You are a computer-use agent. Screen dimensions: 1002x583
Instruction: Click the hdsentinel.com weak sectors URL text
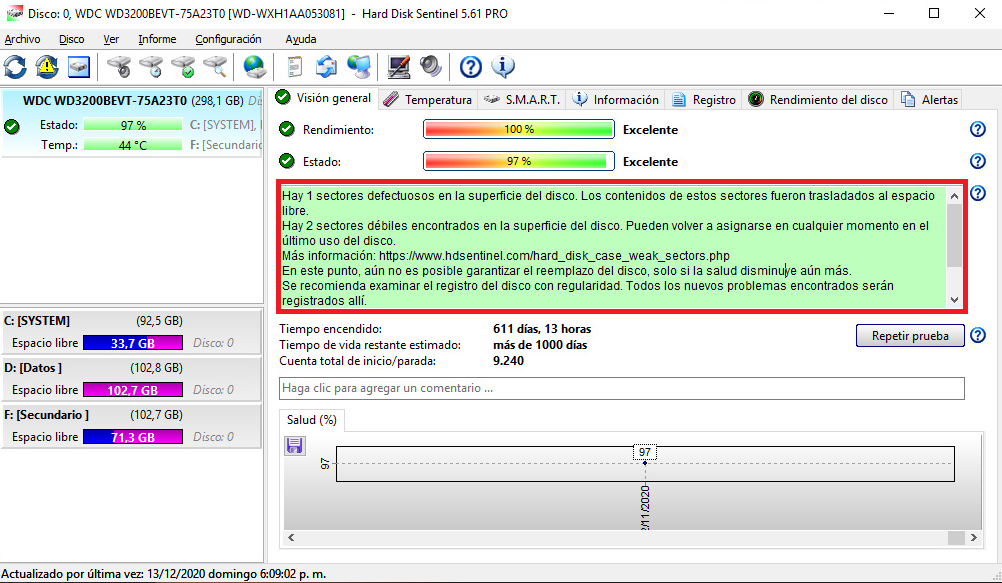(554, 256)
